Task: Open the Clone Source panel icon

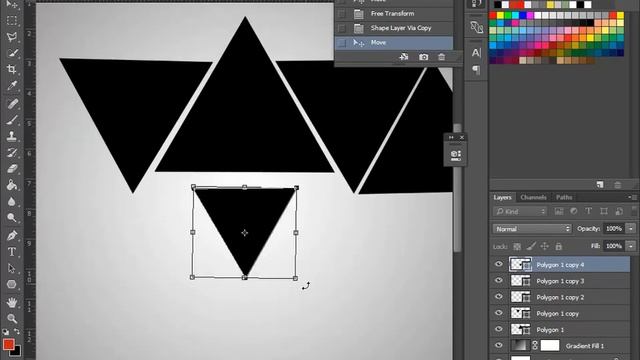Action: (476, 27)
